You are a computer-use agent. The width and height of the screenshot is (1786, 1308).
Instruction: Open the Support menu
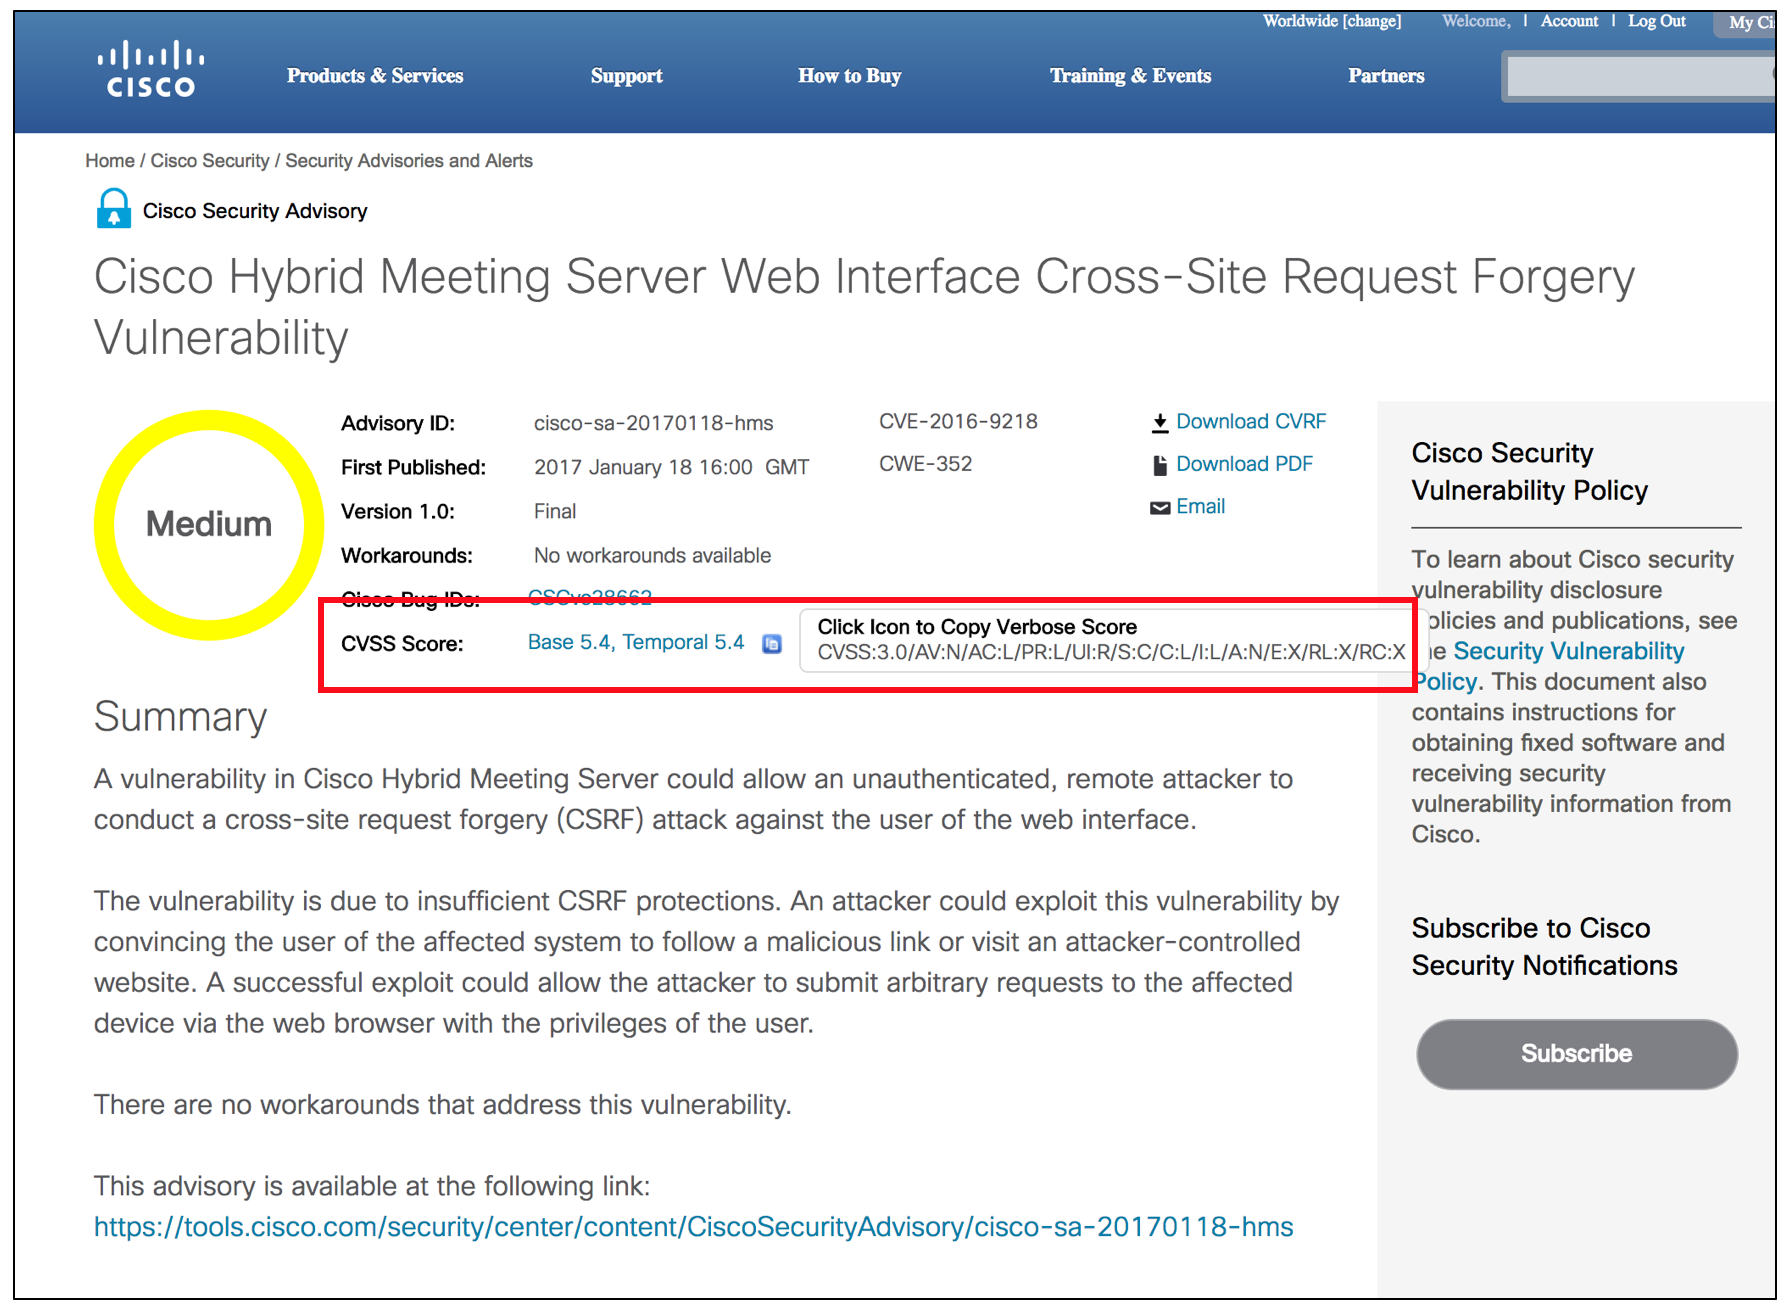coord(626,76)
